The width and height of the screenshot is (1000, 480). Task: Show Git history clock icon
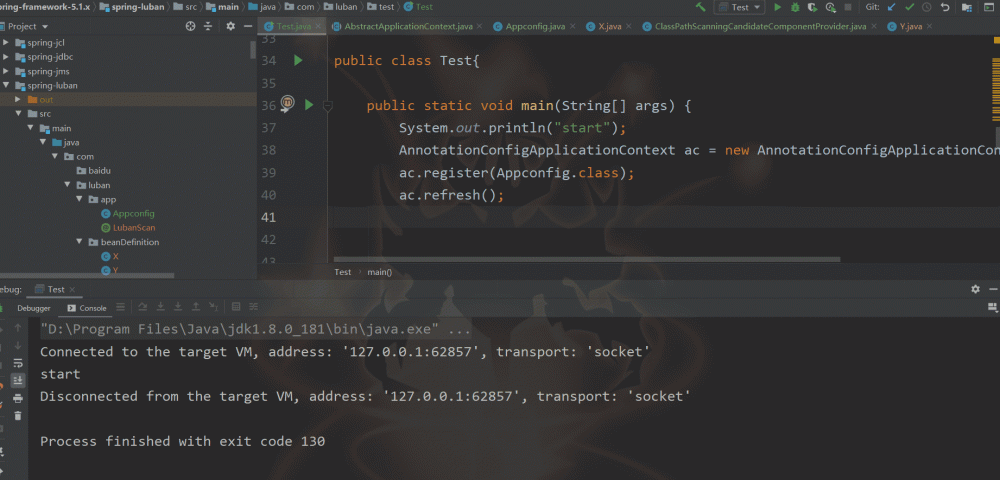[x=927, y=7]
